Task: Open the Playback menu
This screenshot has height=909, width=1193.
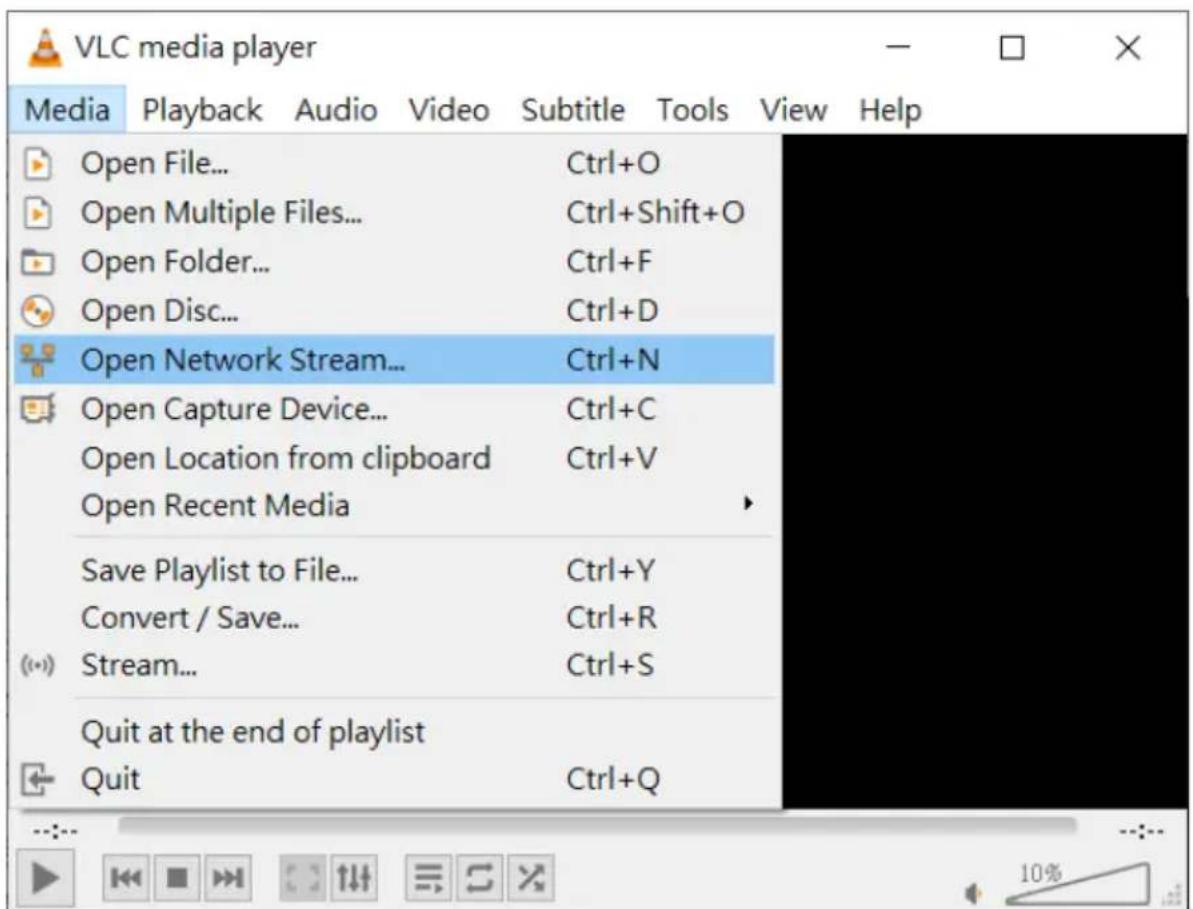Action: (x=202, y=110)
